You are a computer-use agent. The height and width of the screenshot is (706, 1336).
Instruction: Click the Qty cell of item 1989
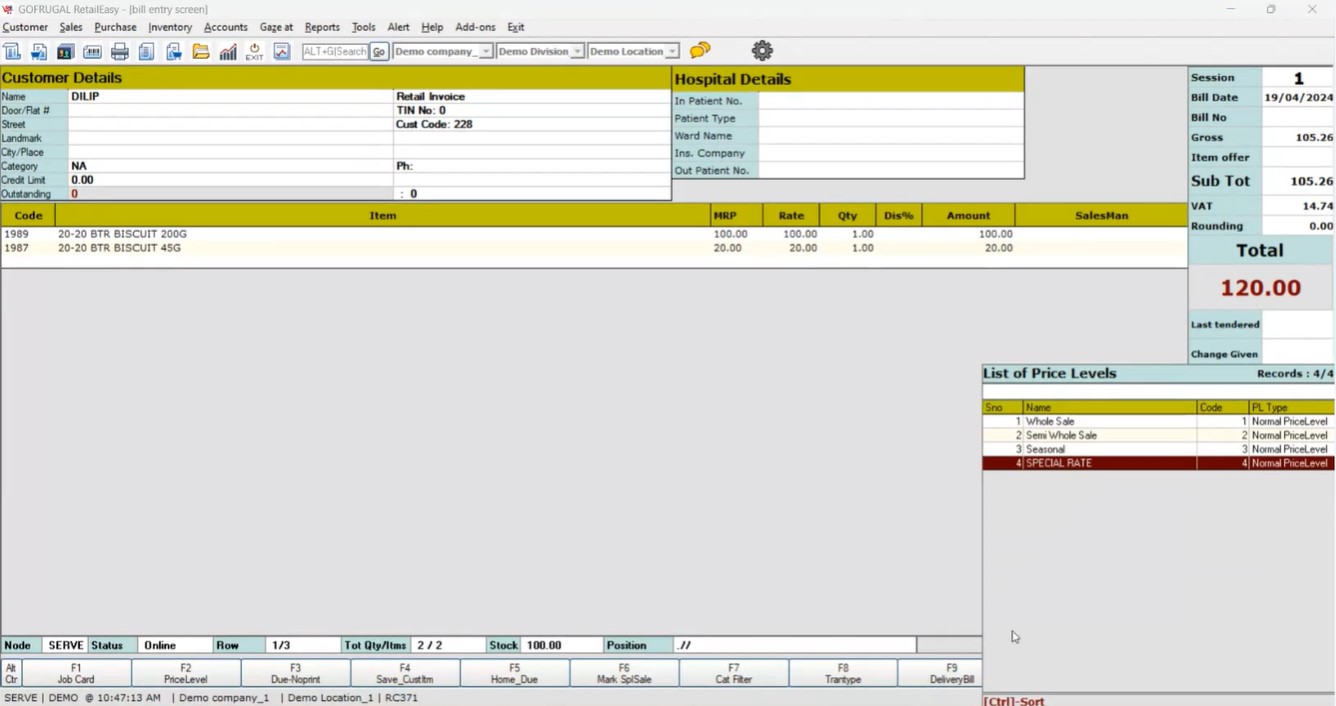point(848,234)
